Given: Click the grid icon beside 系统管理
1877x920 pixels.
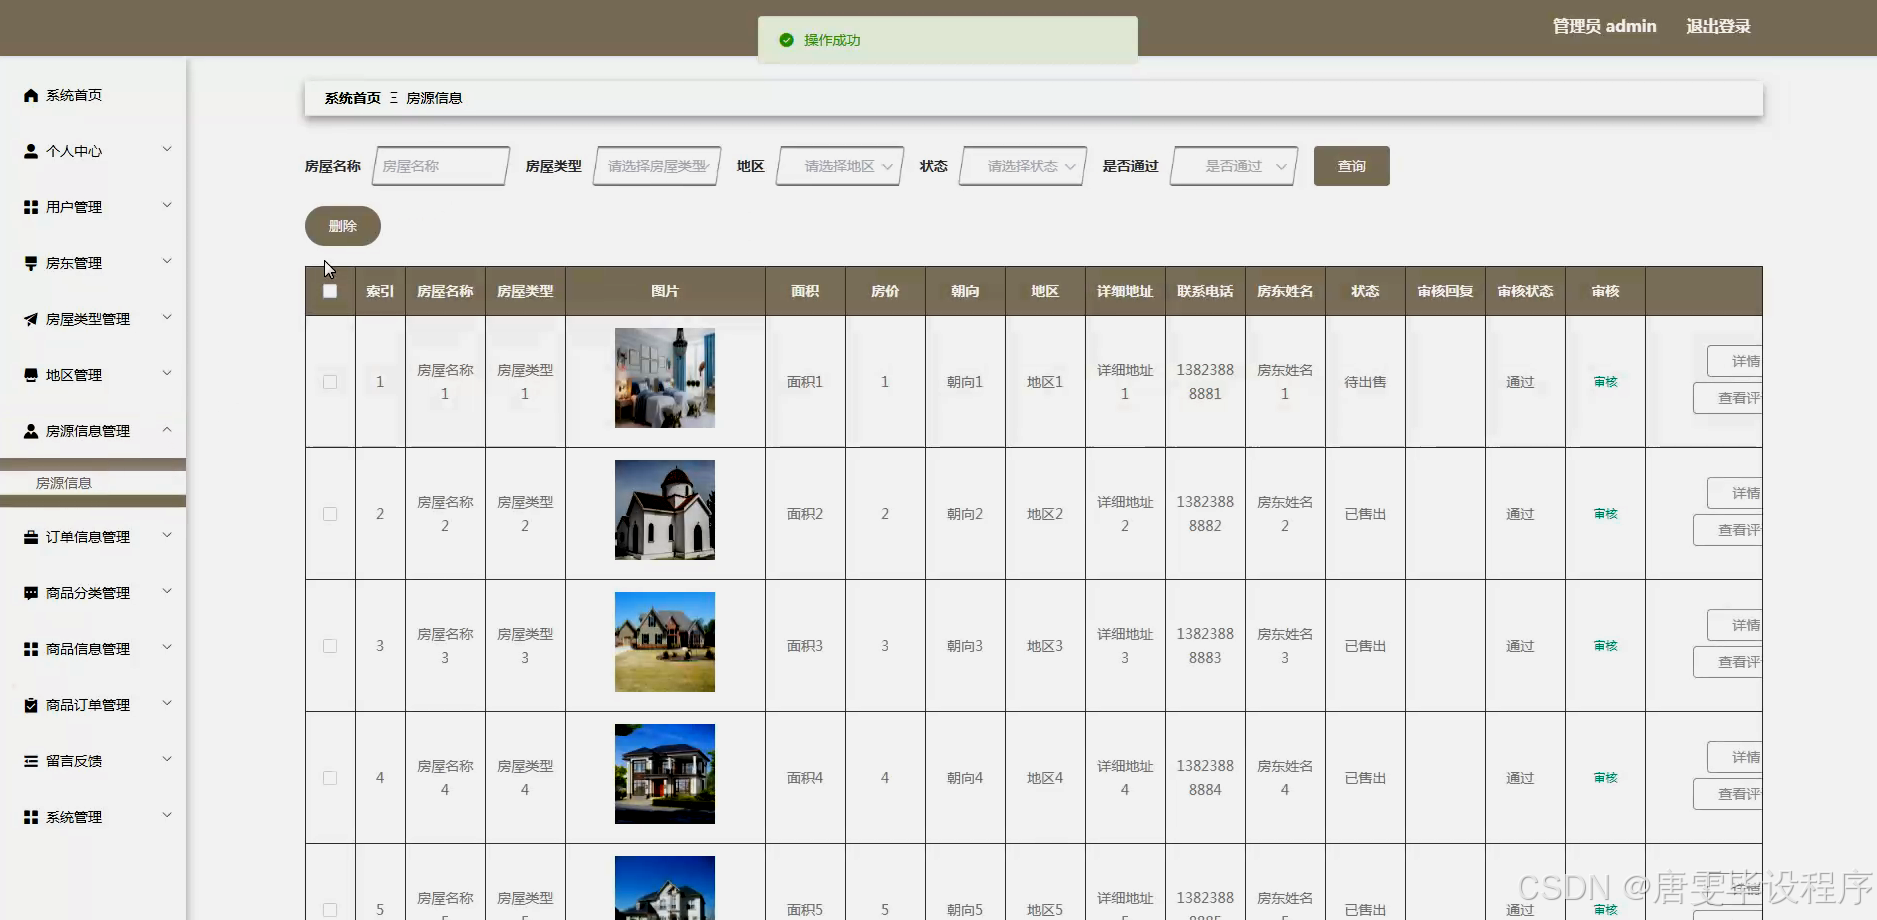Looking at the screenshot, I should click(31, 817).
